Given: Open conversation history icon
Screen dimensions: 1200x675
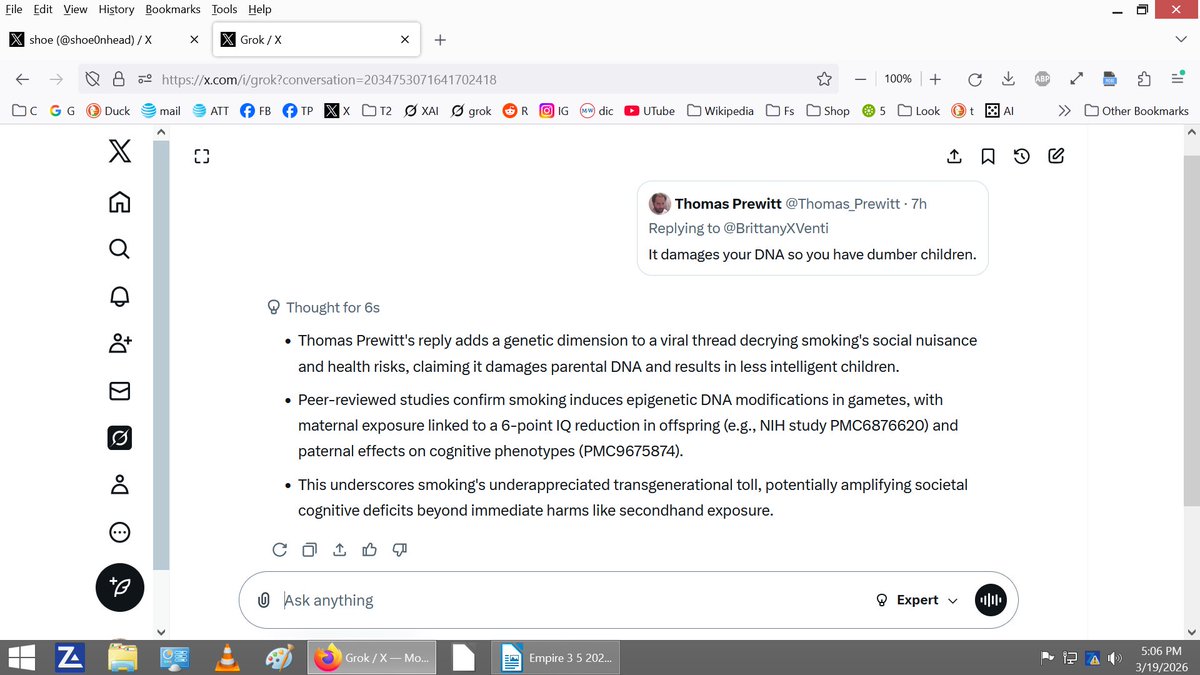Looking at the screenshot, I should click(x=1021, y=156).
